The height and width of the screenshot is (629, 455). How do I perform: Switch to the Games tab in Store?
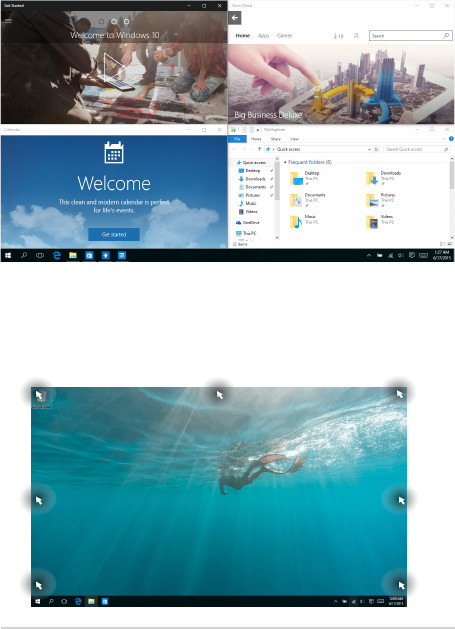click(284, 36)
